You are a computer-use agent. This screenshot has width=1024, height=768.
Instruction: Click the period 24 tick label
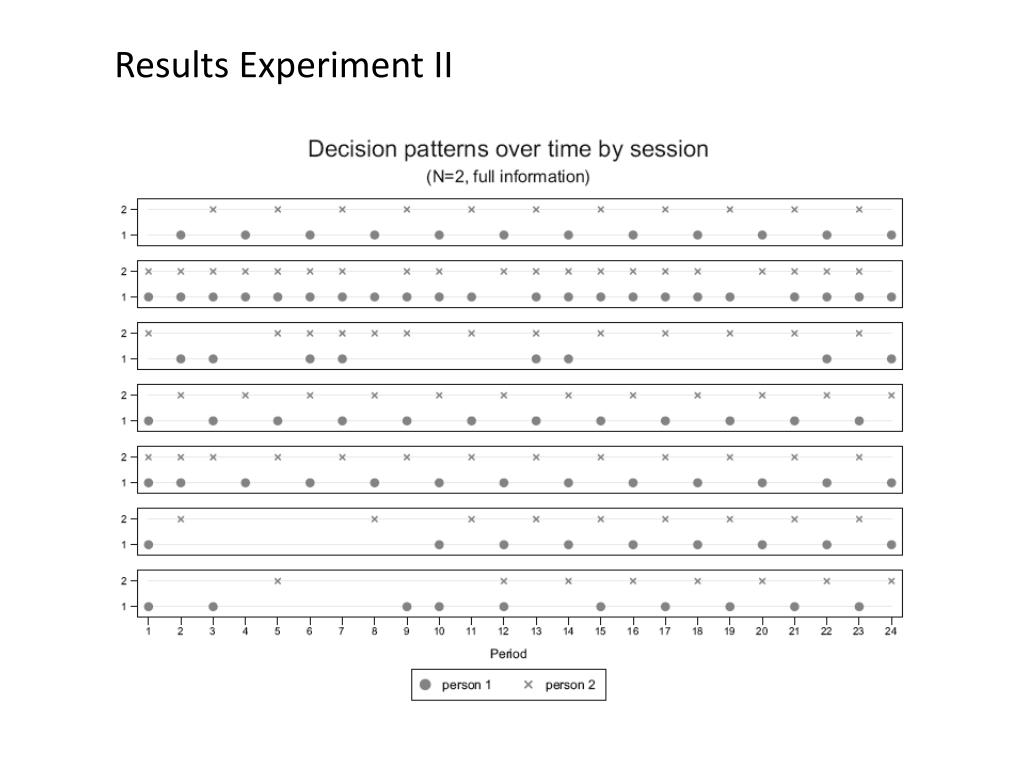click(x=891, y=631)
